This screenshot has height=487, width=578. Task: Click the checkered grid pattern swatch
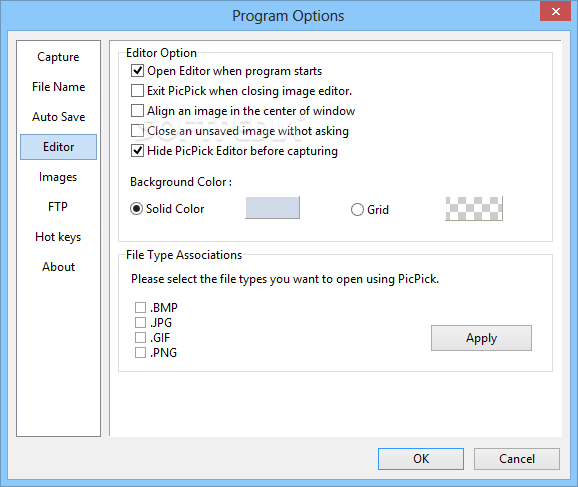474,209
